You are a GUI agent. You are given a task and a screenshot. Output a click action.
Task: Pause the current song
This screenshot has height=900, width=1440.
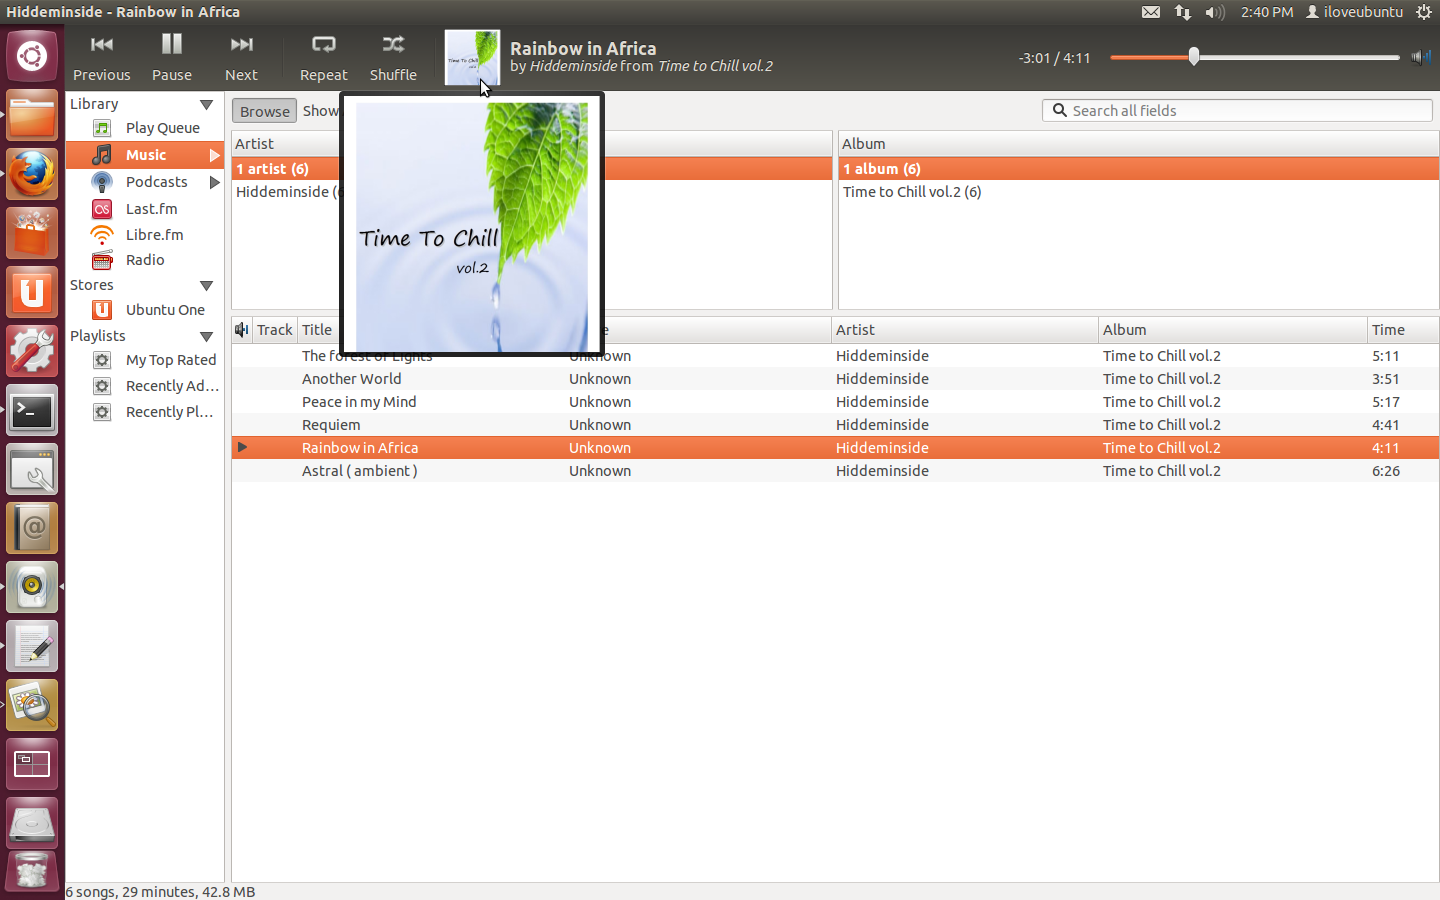tap(172, 58)
